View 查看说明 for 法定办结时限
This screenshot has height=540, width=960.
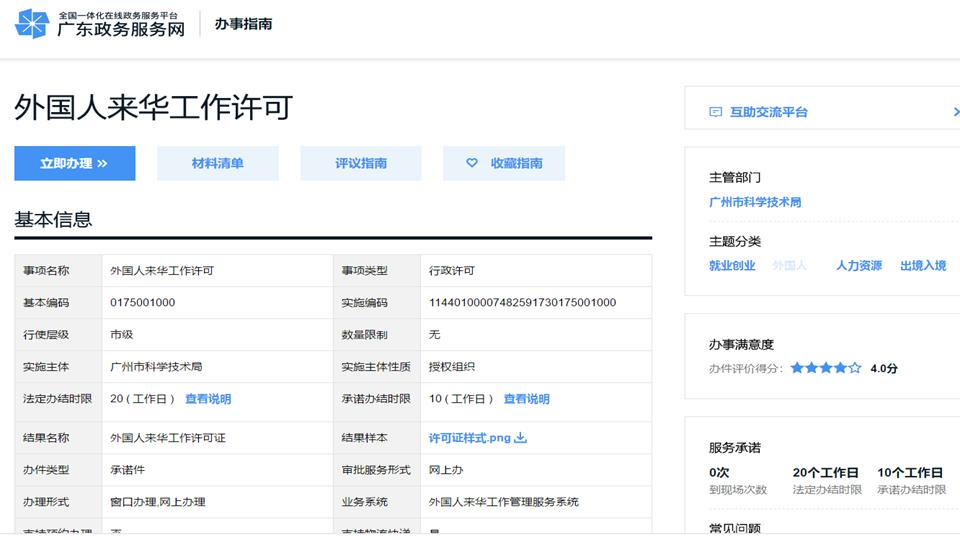click(x=208, y=399)
